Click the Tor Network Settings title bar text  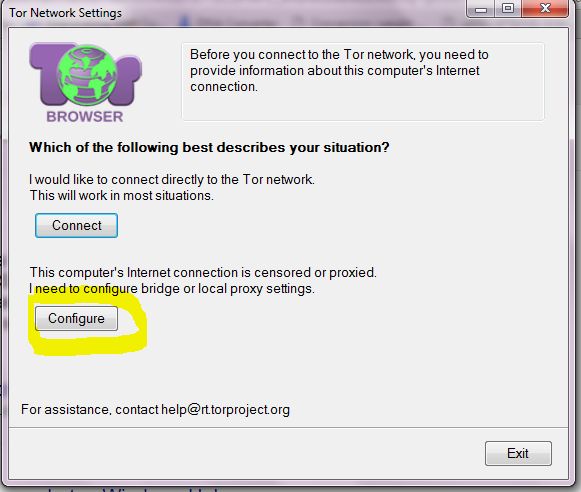pyautogui.click(x=65, y=13)
